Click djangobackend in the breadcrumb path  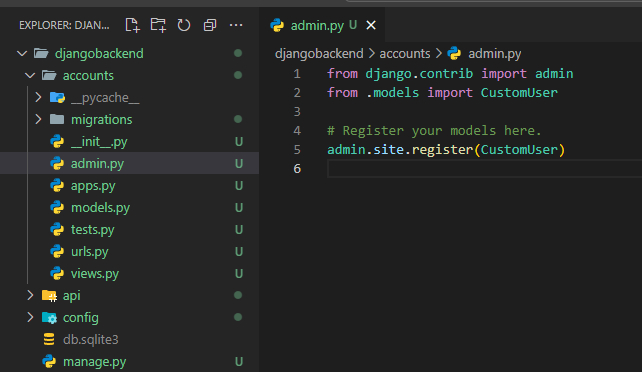(x=319, y=54)
